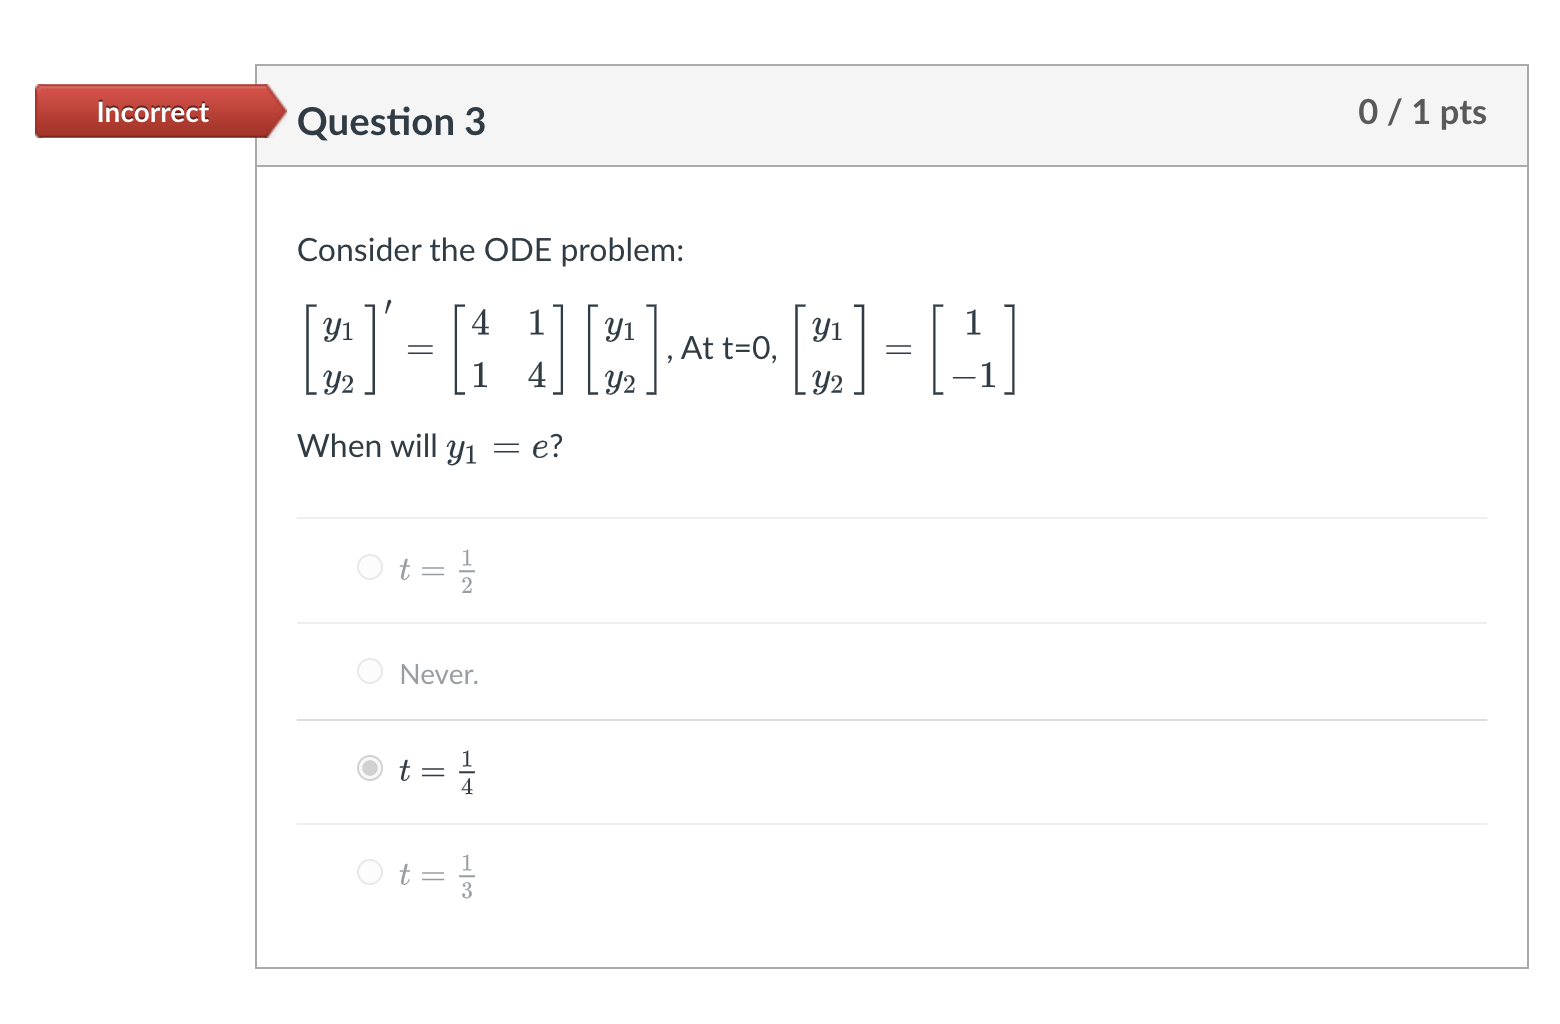Click the '0 / 1 pts' score label
1560x1024 pixels.
click(x=1423, y=113)
